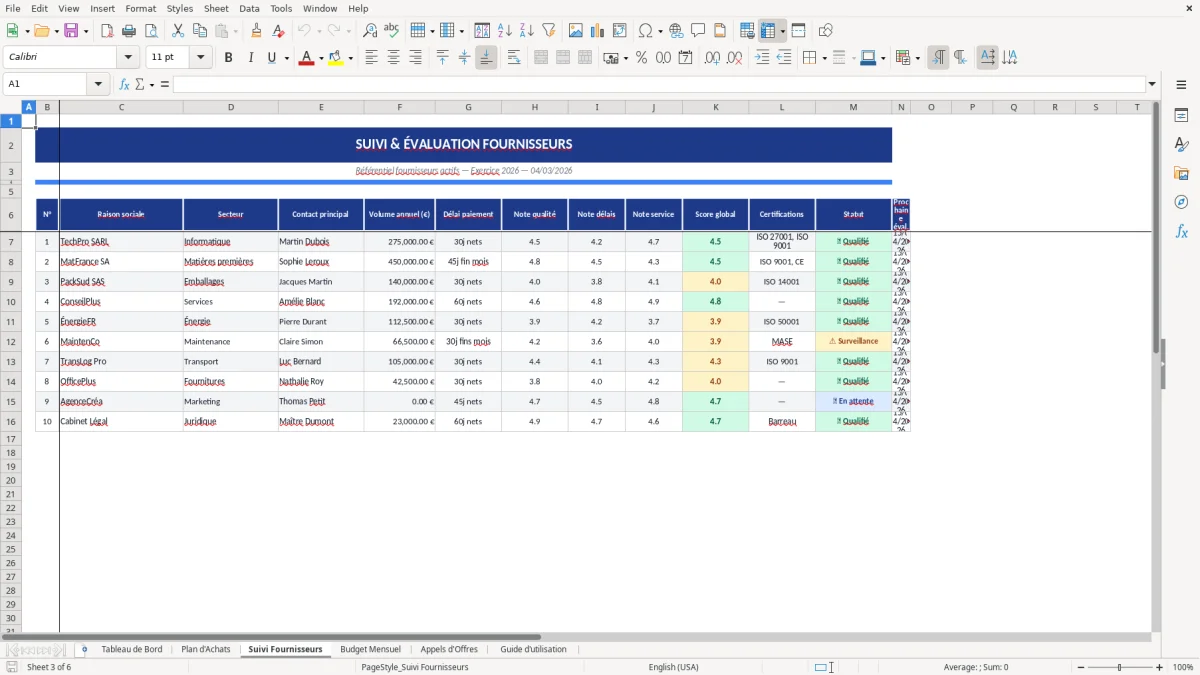This screenshot has width=1200, height=675.
Task: Insert Image icon in toolbar
Action: (576, 31)
